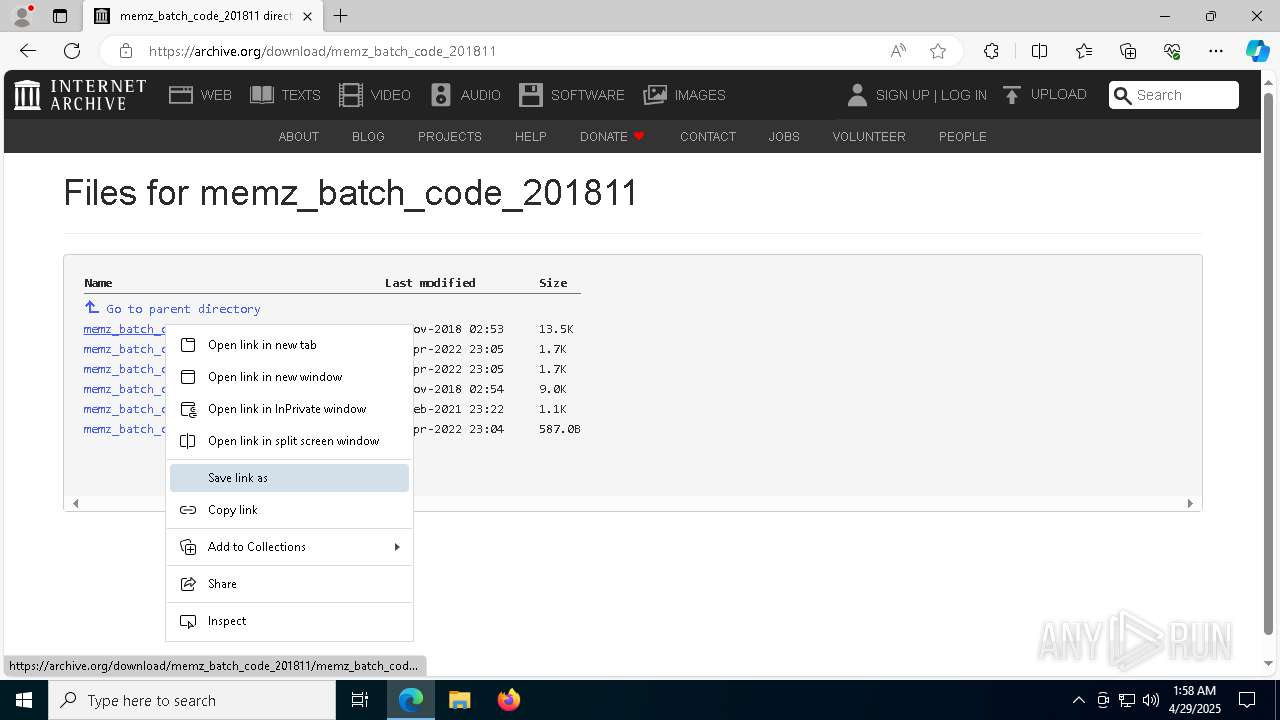1280x720 pixels.
Task: Open the Favorites list icon
Action: [1084, 51]
